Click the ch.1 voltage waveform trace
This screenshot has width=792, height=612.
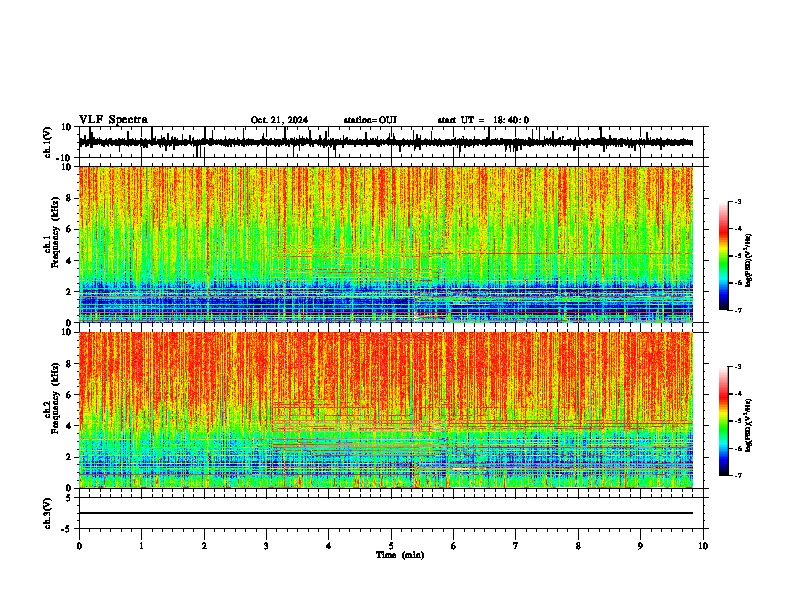[386, 142]
